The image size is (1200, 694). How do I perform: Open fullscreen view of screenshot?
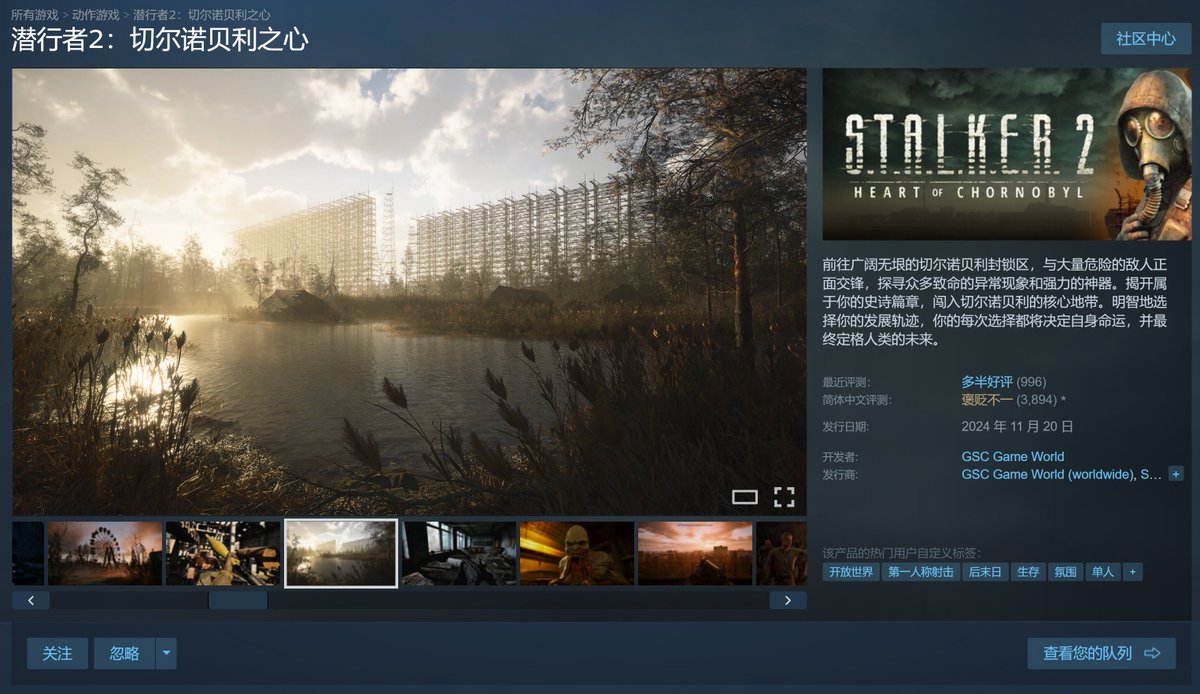784,496
